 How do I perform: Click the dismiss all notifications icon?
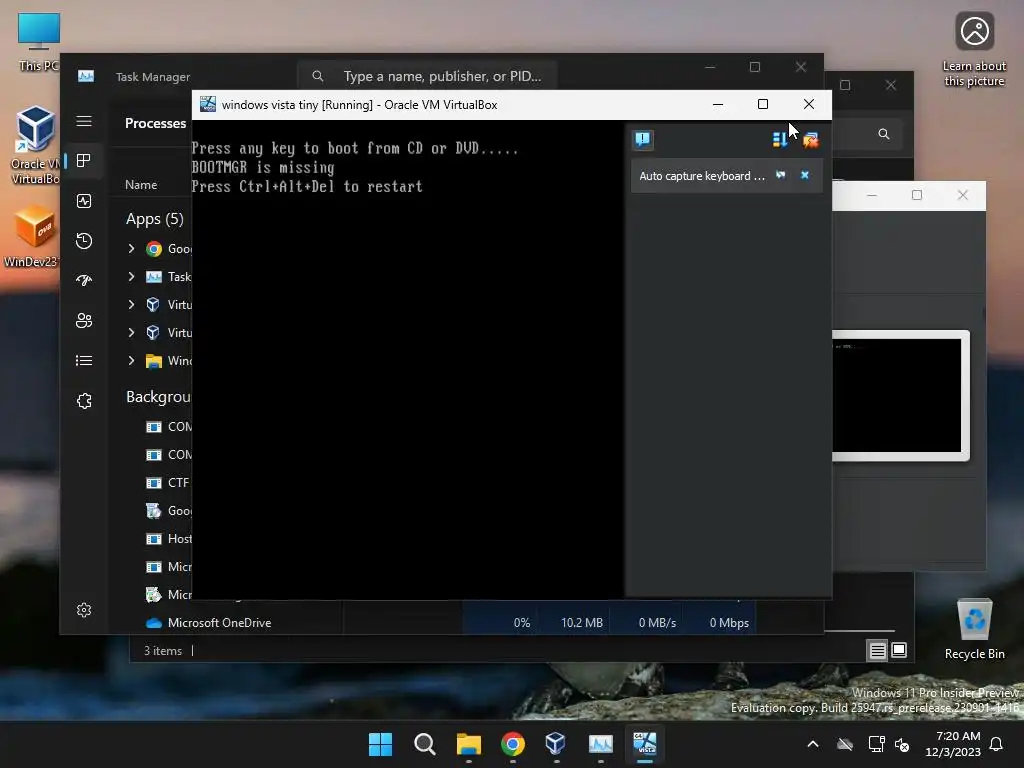pos(810,140)
